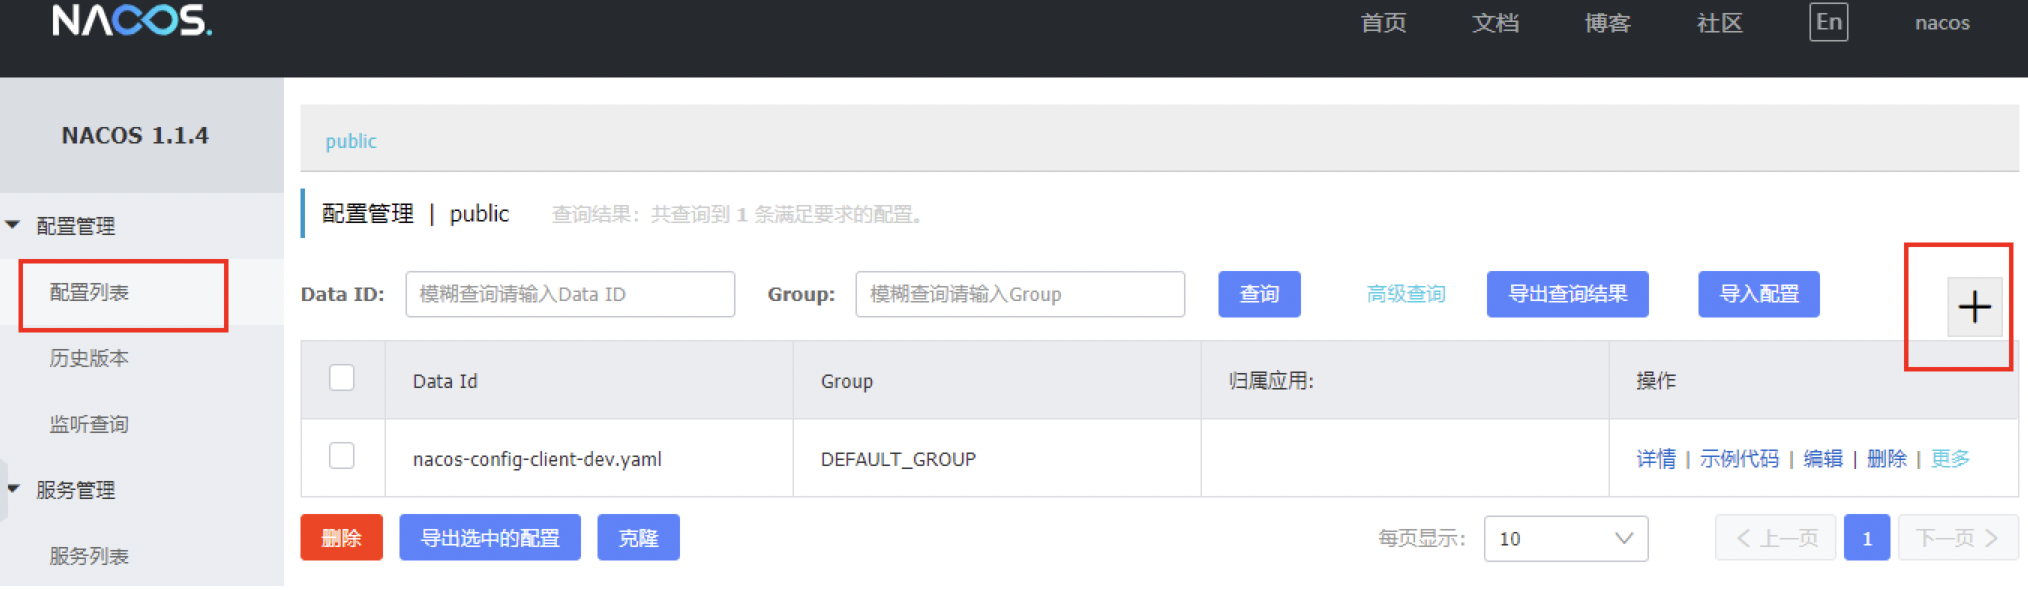The height and width of the screenshot is (590, 2028).
Task: Focus the Data ID search field
Action: pyautogui.click(x=570, y=294)
